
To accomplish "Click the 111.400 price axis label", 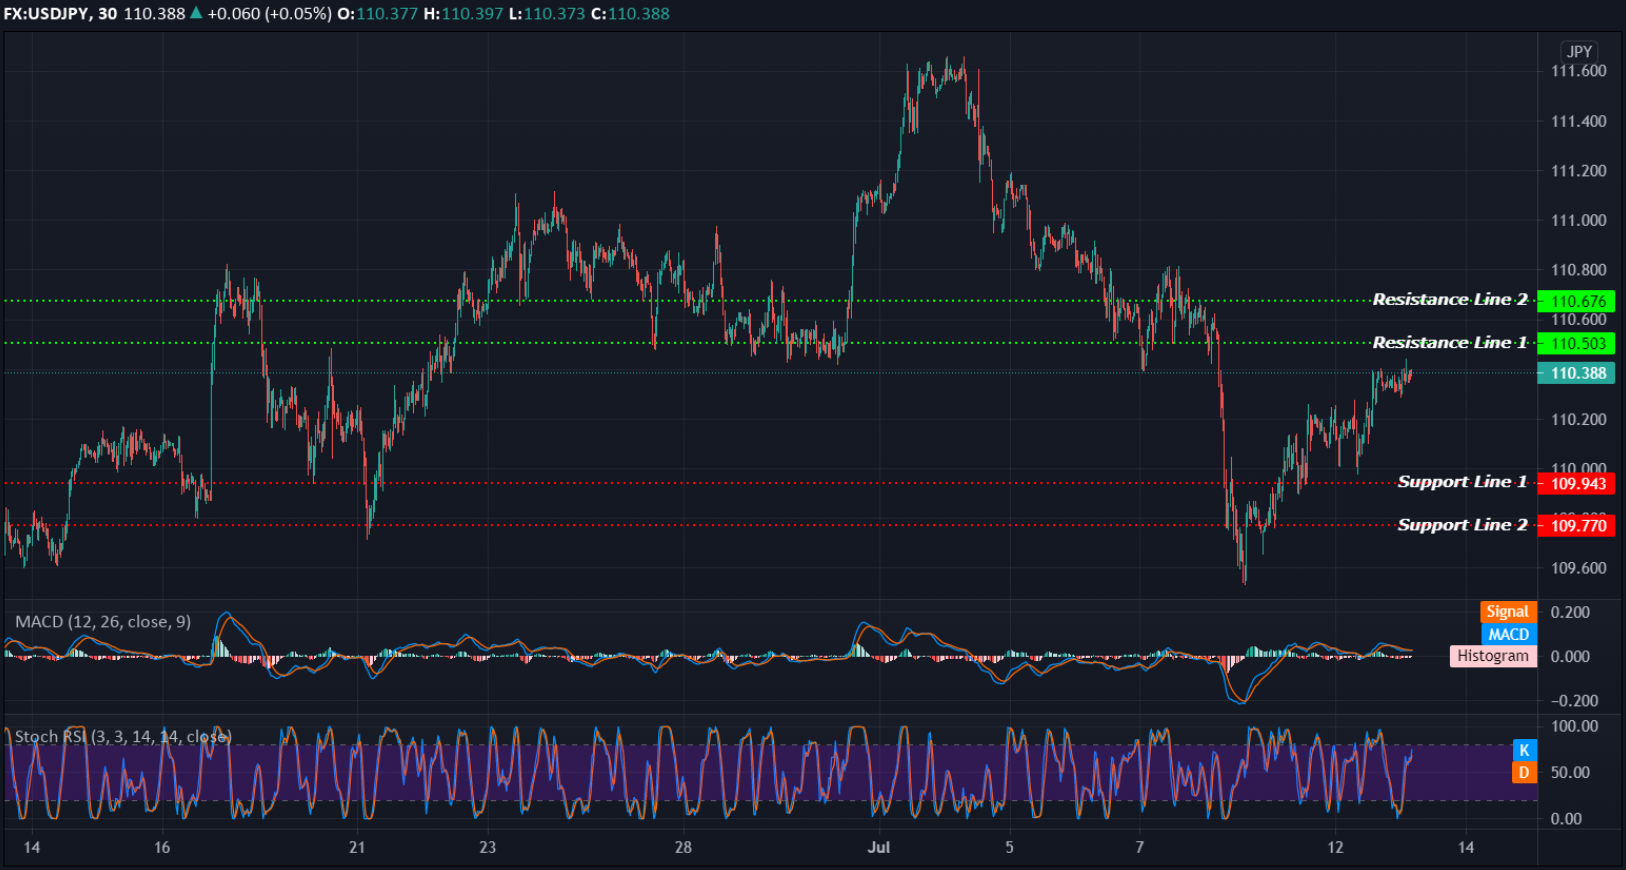I will point(1578,121).
